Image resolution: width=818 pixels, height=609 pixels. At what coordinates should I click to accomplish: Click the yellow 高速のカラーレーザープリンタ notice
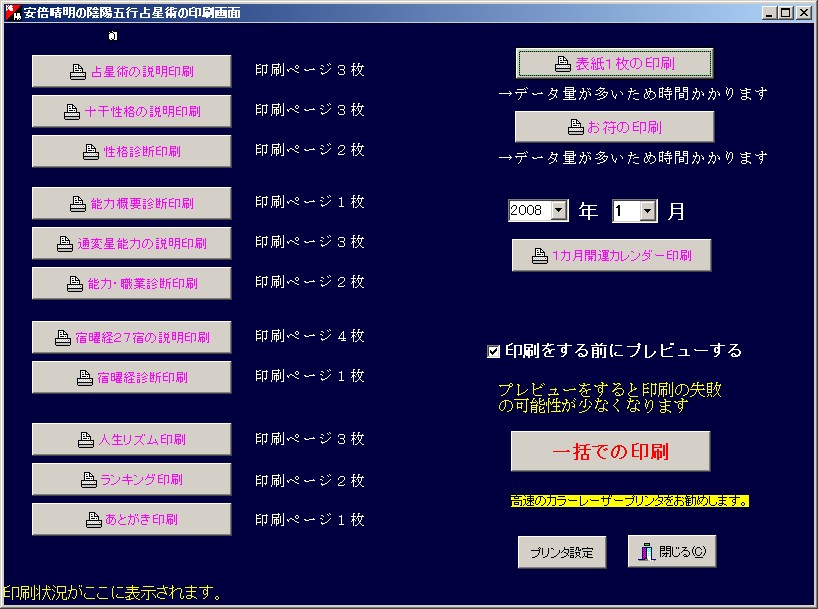point(630,501)
